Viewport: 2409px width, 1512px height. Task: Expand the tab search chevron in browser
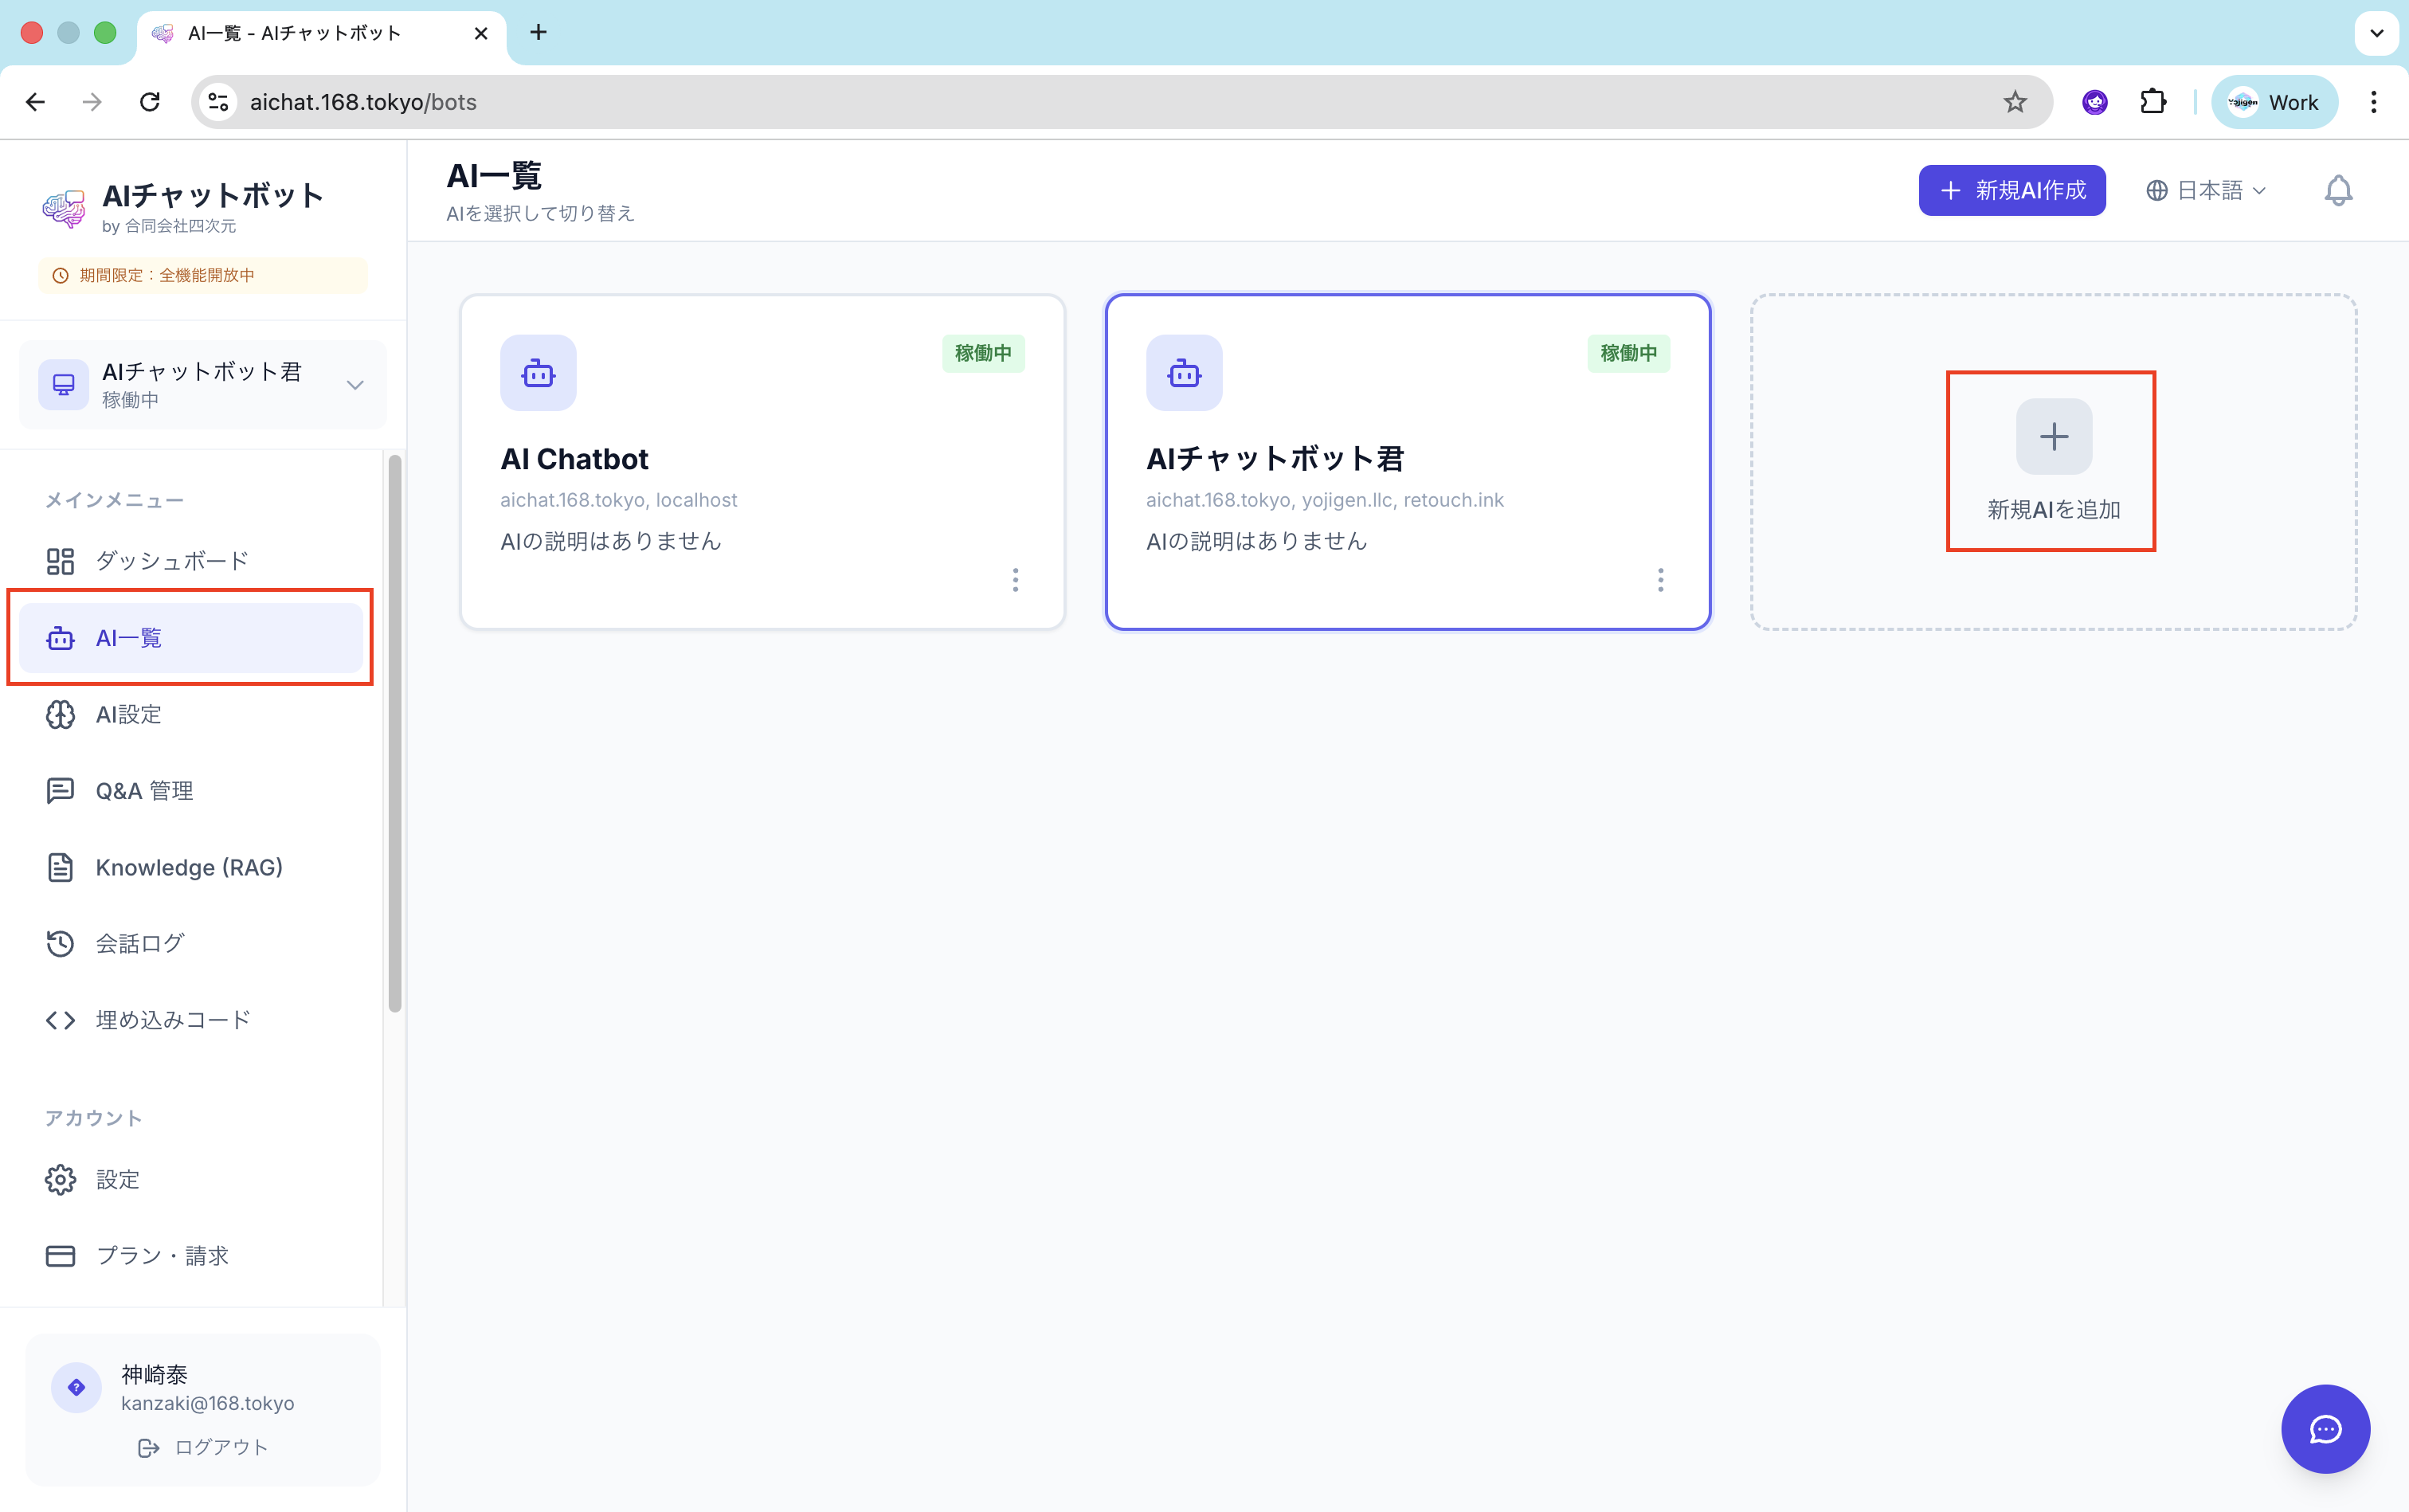point(2376,33)
